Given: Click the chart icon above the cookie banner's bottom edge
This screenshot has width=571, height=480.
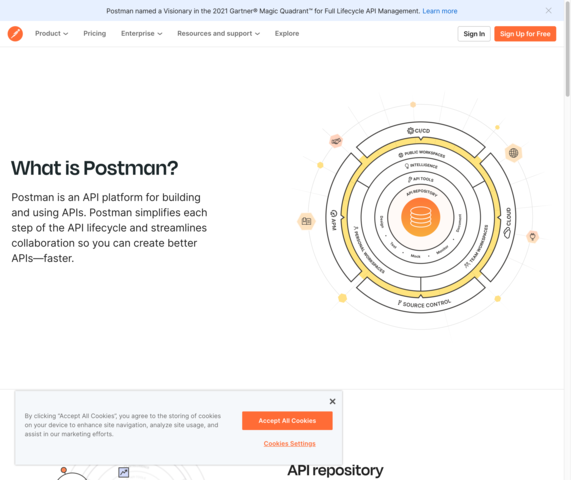Looking at the screenshot, I should (124, 472).
